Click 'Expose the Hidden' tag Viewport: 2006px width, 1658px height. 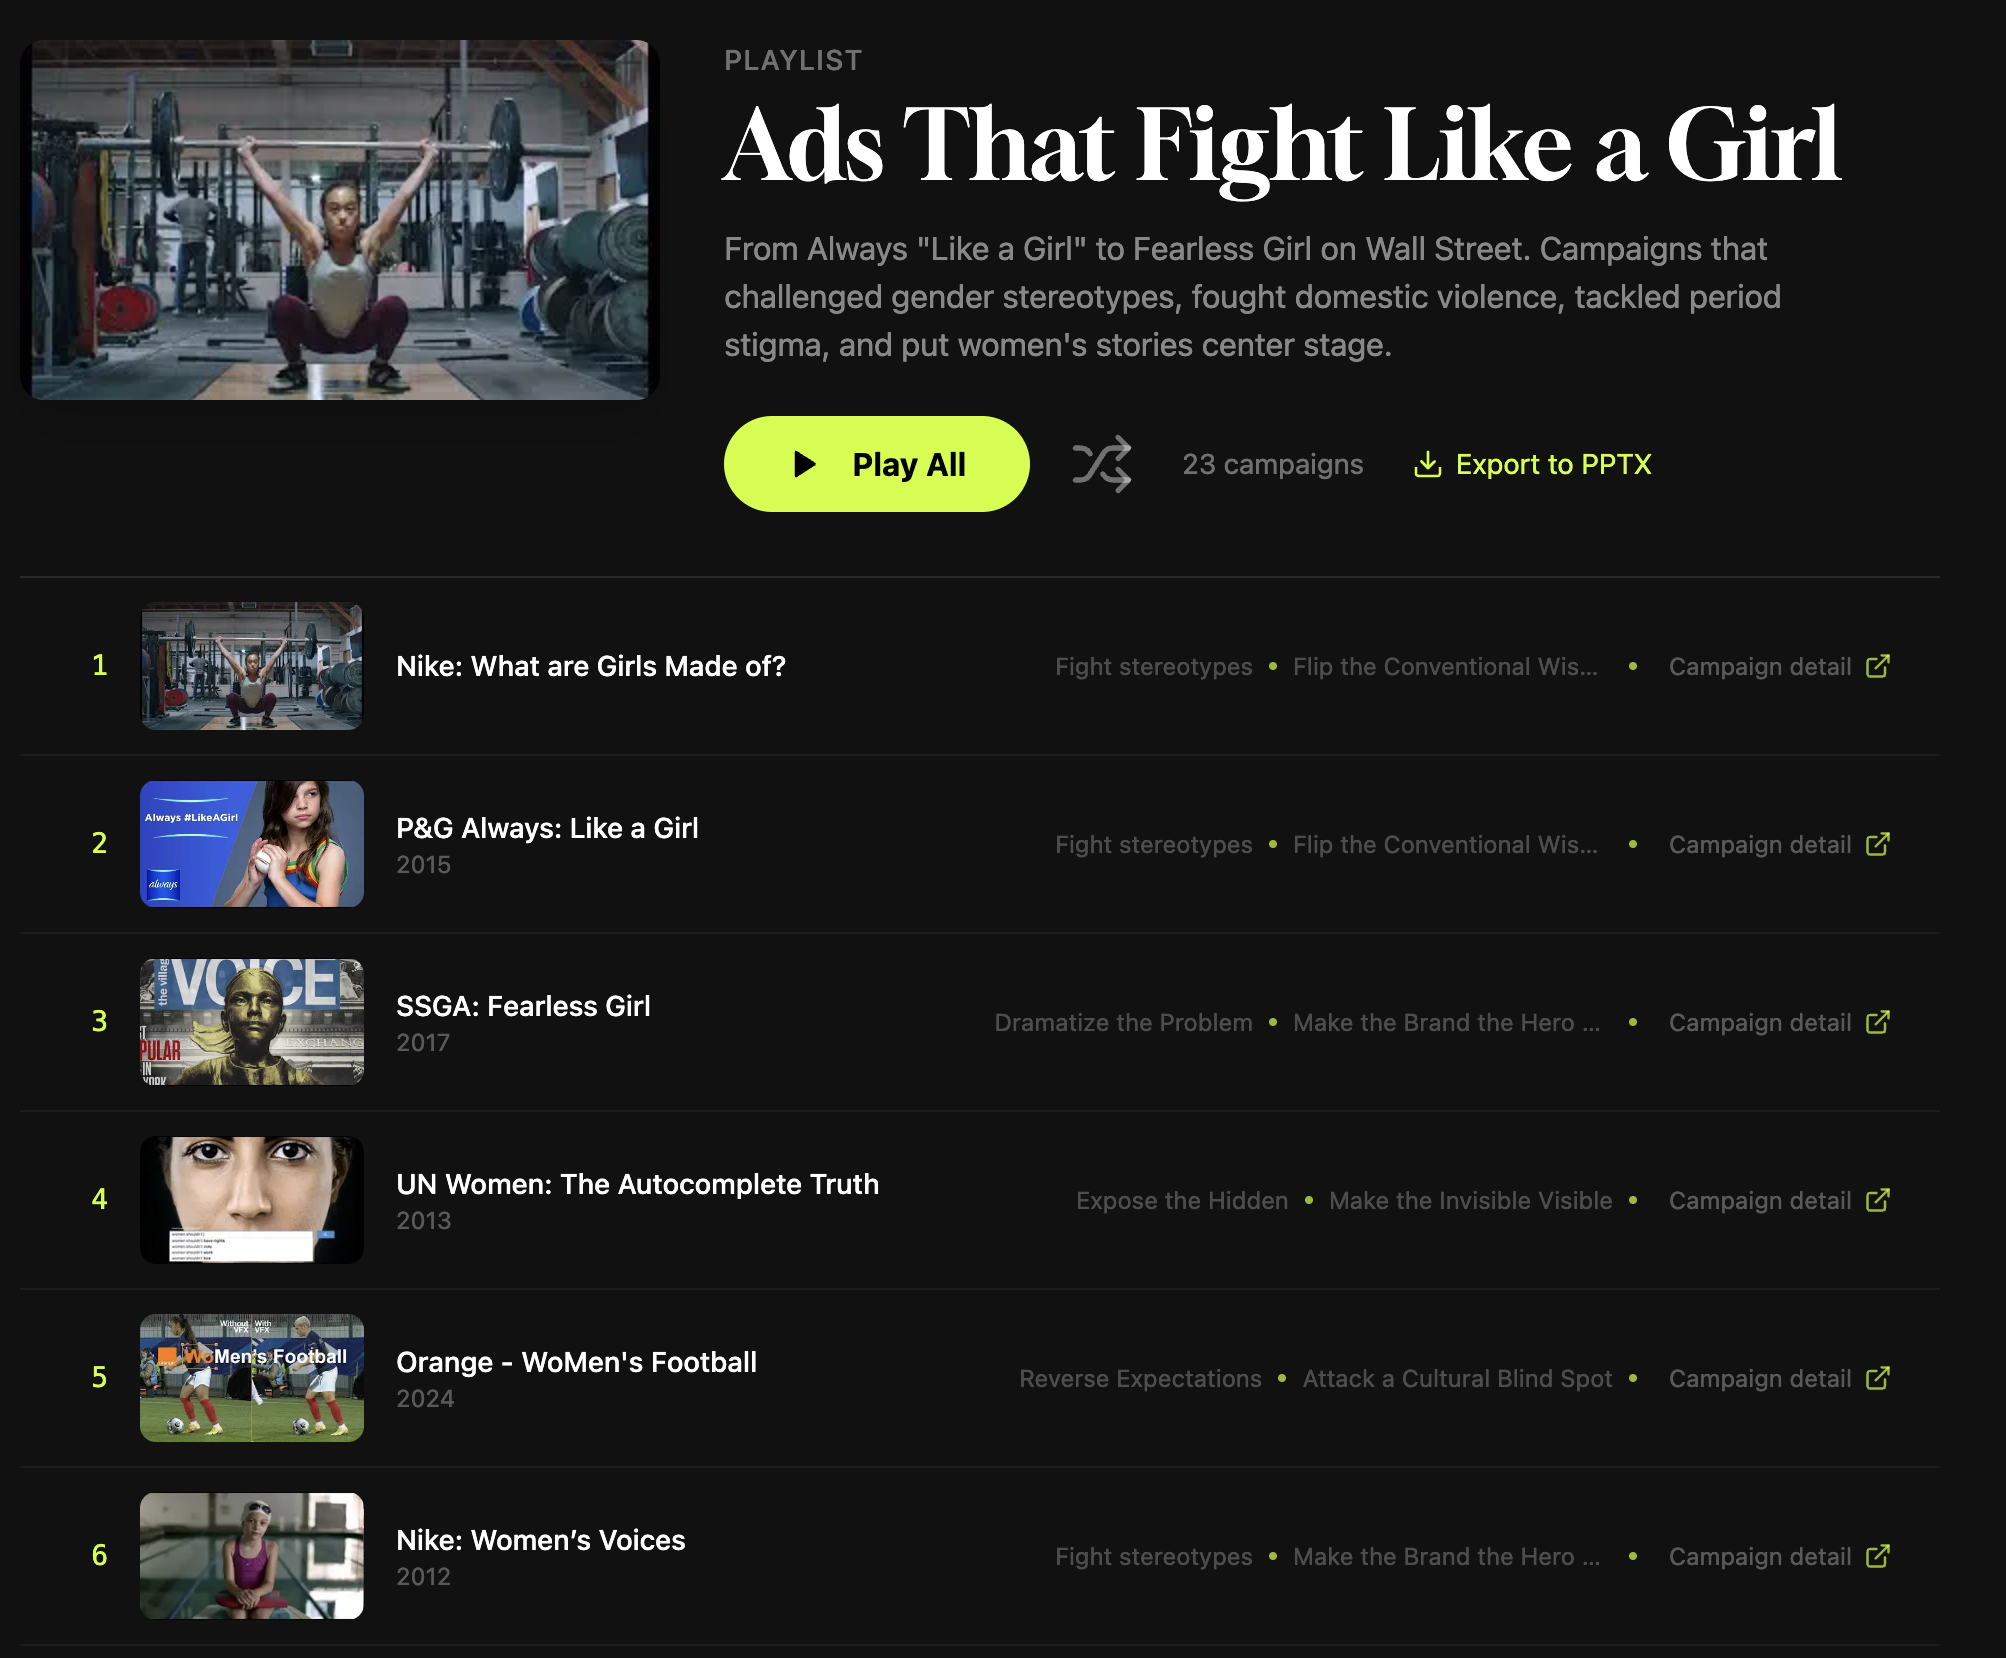[1181, 1201]
